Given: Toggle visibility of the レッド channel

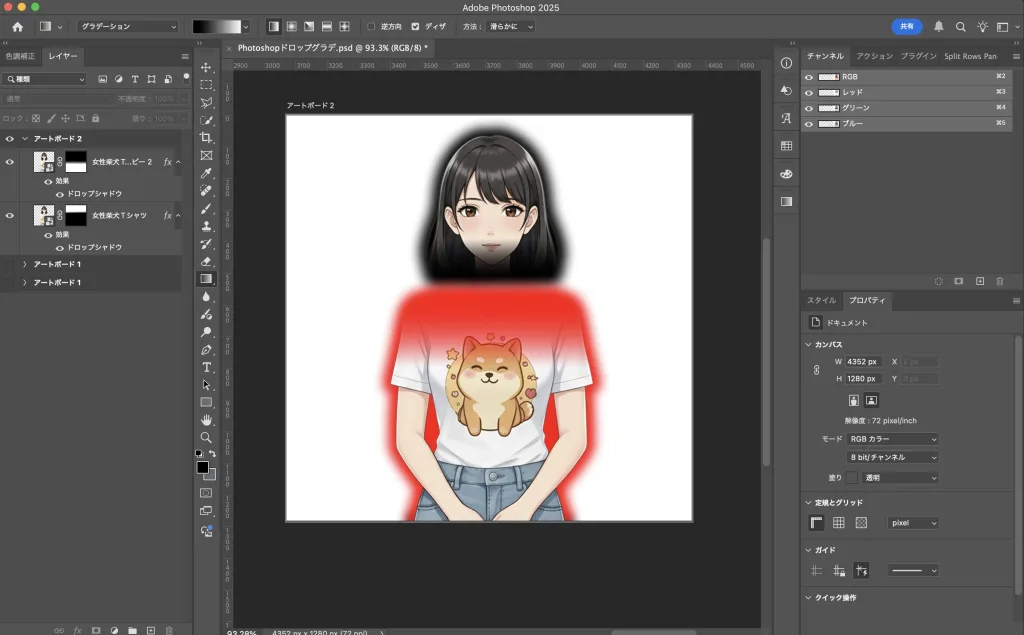Looking at the screenshot, I should click(x=809, y=92).
